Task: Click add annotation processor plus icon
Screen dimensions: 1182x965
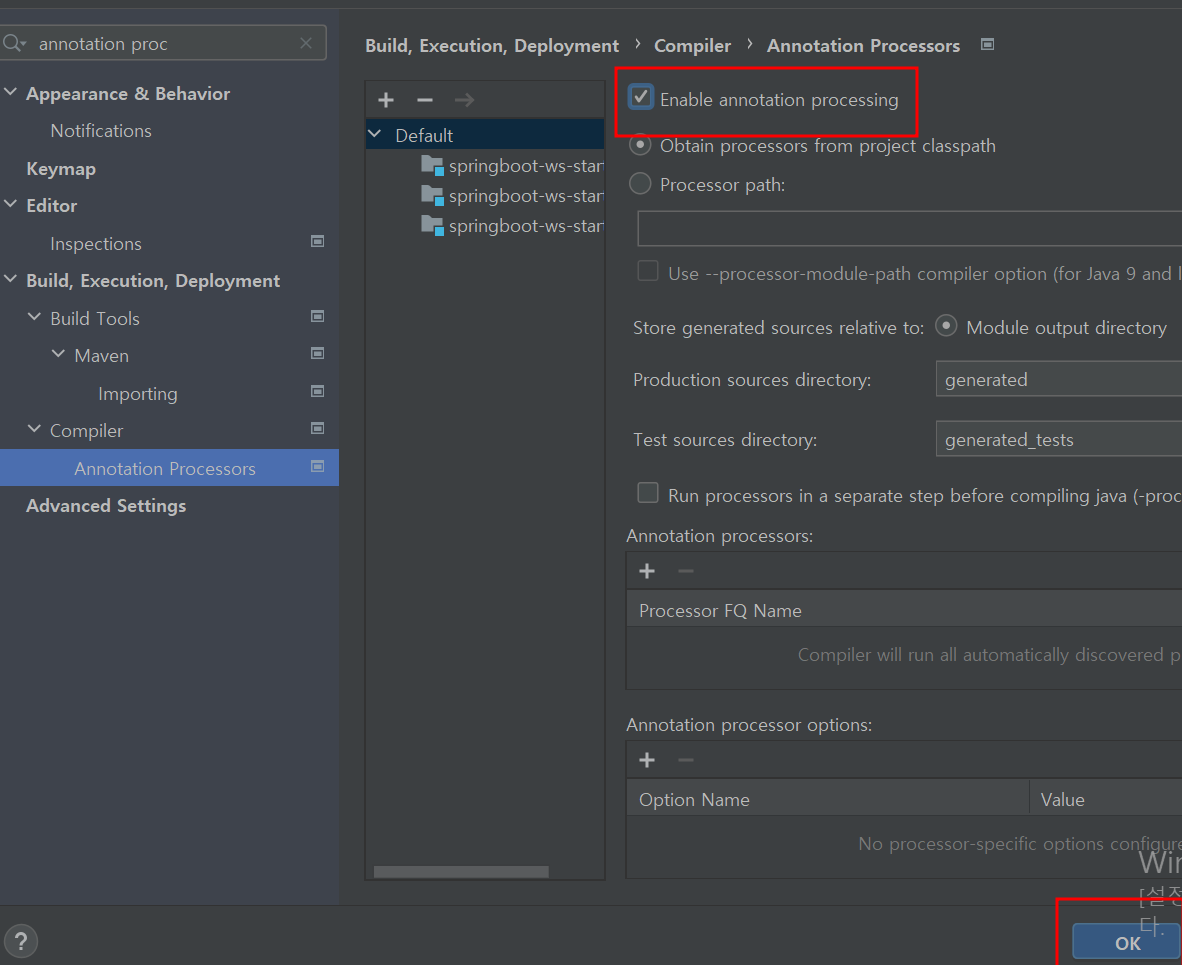Action: coord(647,571)
